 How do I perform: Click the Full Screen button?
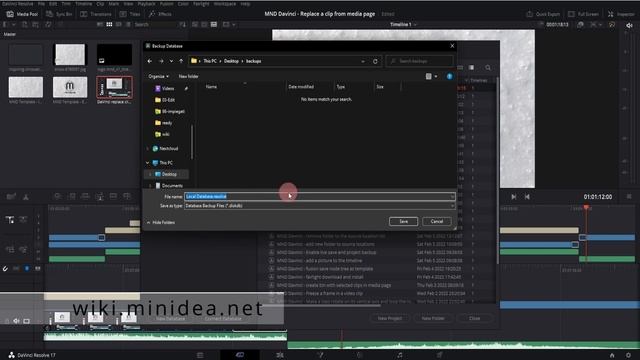pos(583,14)
